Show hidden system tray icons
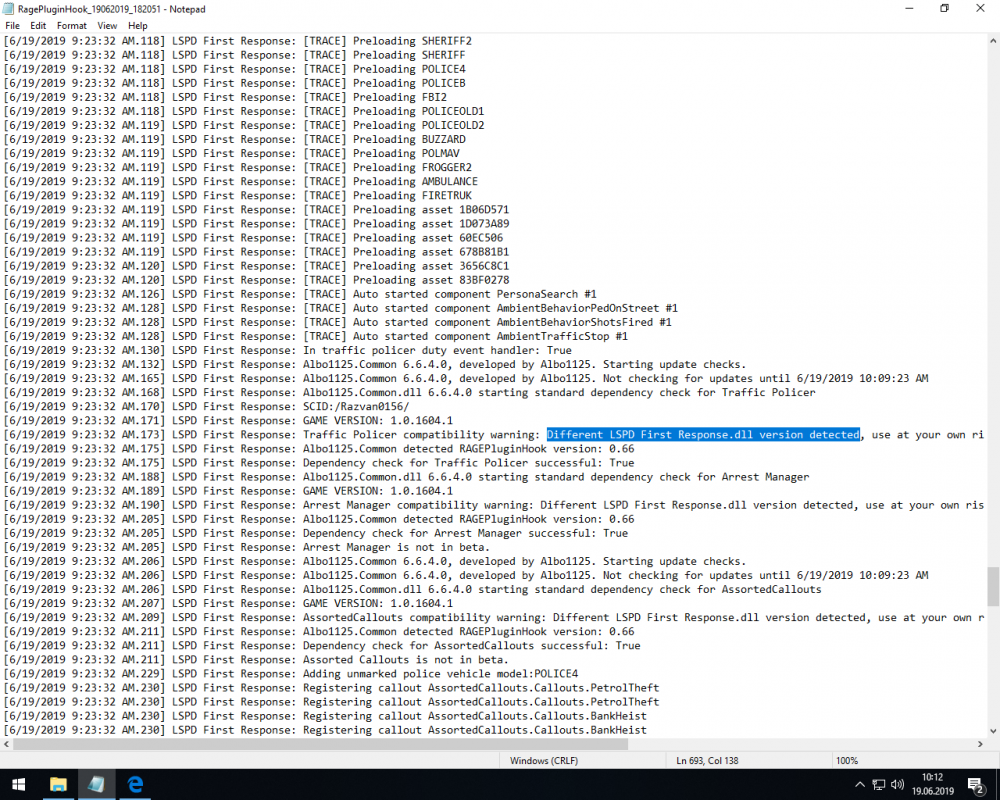The width and height of the screenshot is (1000, 800). click(860, 785)
